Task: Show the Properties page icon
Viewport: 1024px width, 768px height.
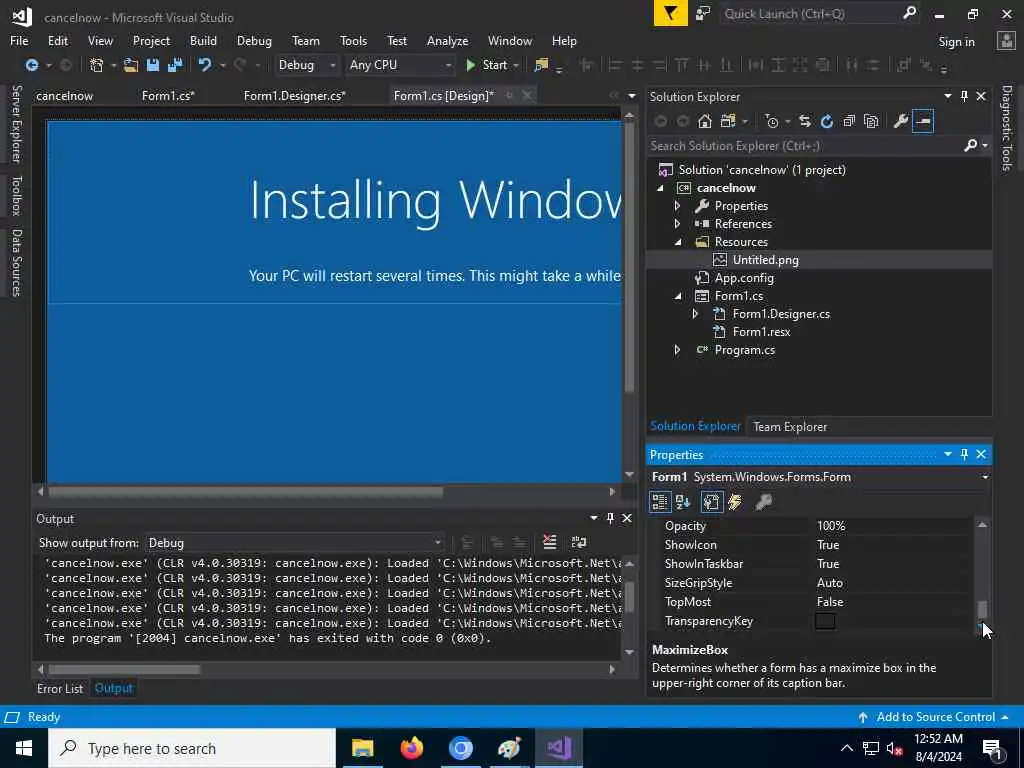Action: (711, 502)
